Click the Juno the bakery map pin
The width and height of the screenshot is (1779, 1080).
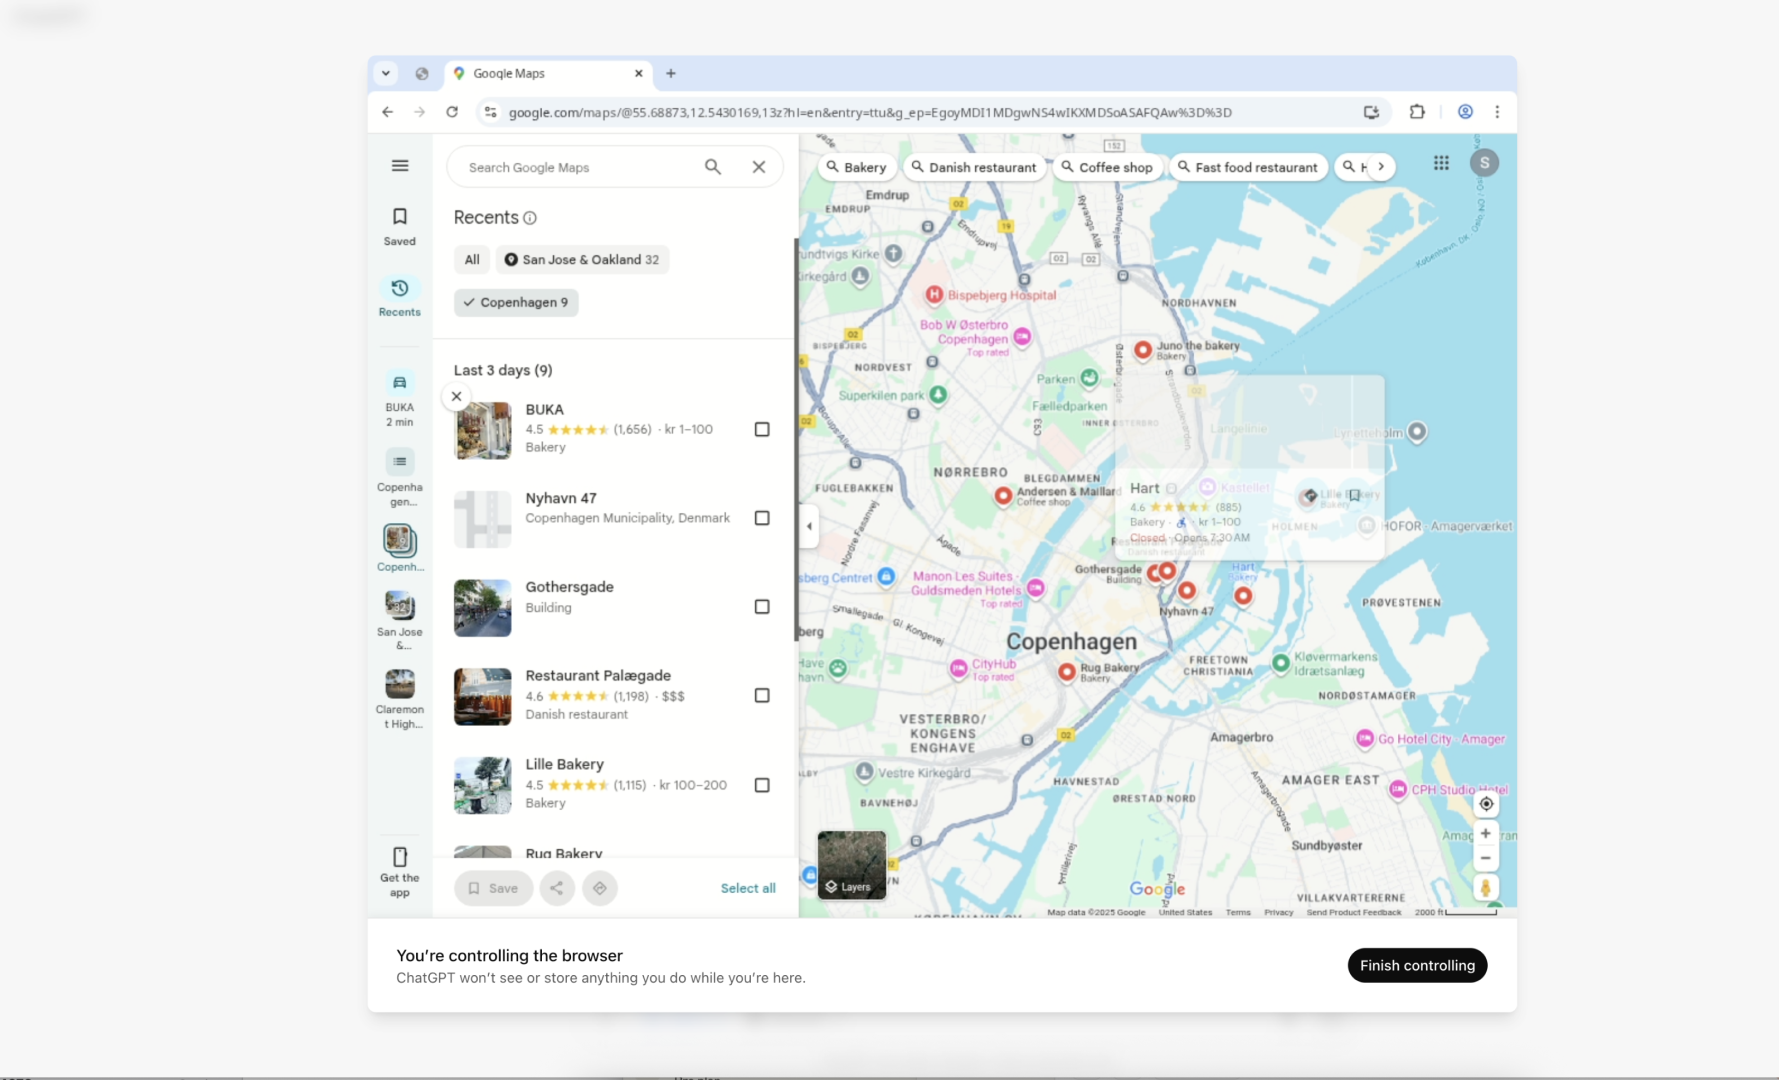1142,350
